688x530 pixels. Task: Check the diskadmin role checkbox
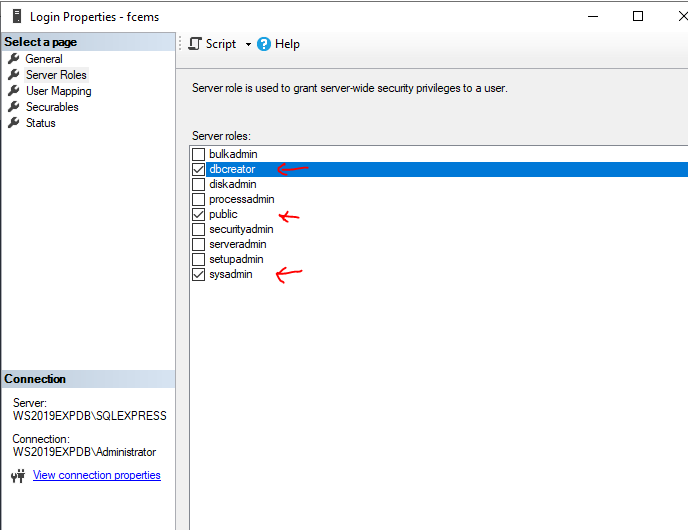(199, 184)
